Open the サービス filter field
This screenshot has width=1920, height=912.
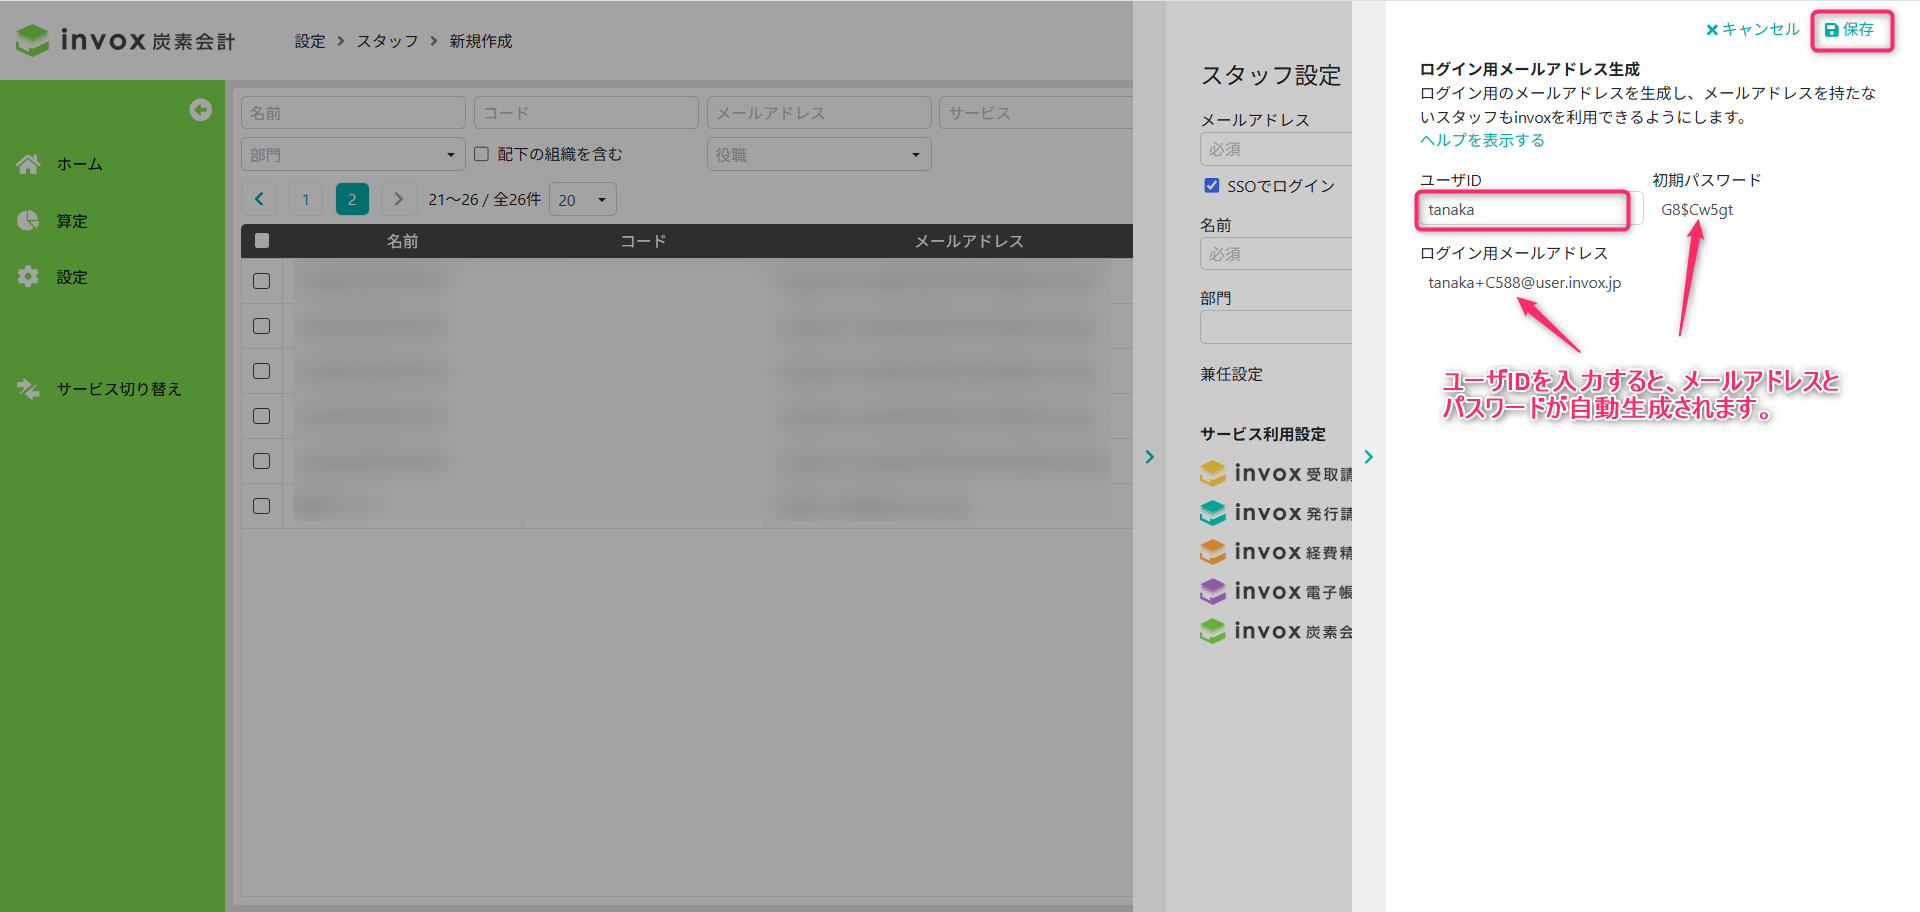pyautogui.click(x=1036, y=113)
